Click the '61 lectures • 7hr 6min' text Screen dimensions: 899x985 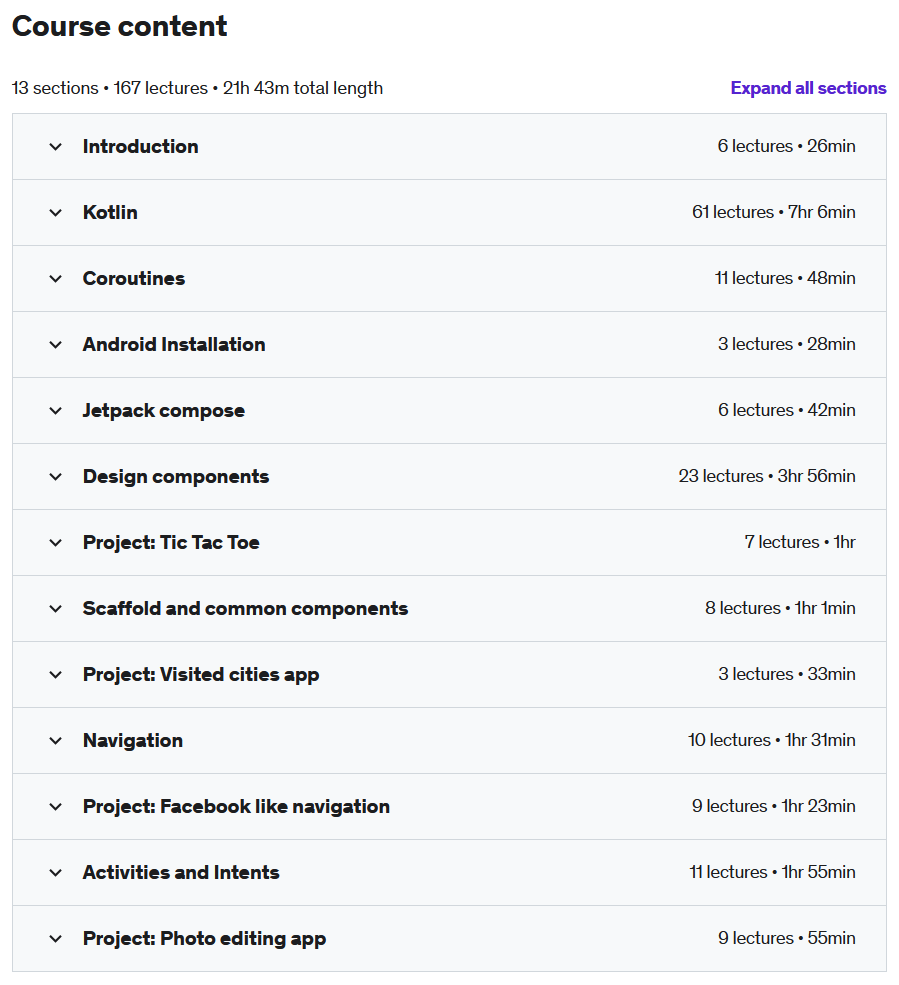(x=774, y=212)
